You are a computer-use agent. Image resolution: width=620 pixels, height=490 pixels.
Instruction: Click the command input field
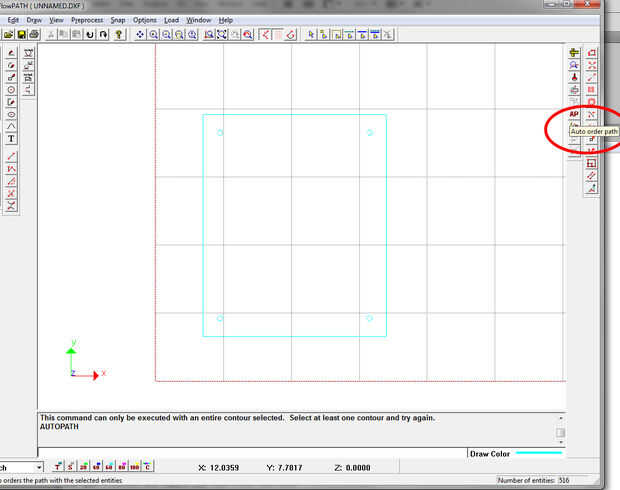[x=252, y=453]
